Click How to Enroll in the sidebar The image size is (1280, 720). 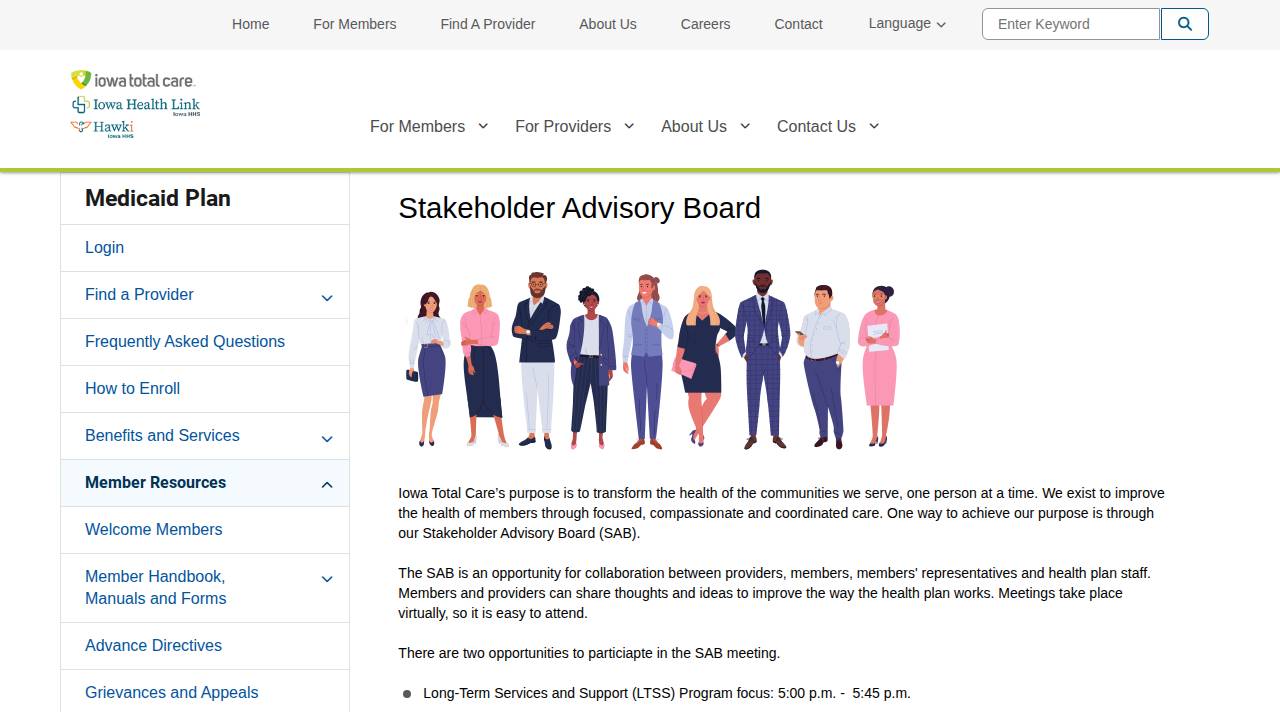click(132, 388)
